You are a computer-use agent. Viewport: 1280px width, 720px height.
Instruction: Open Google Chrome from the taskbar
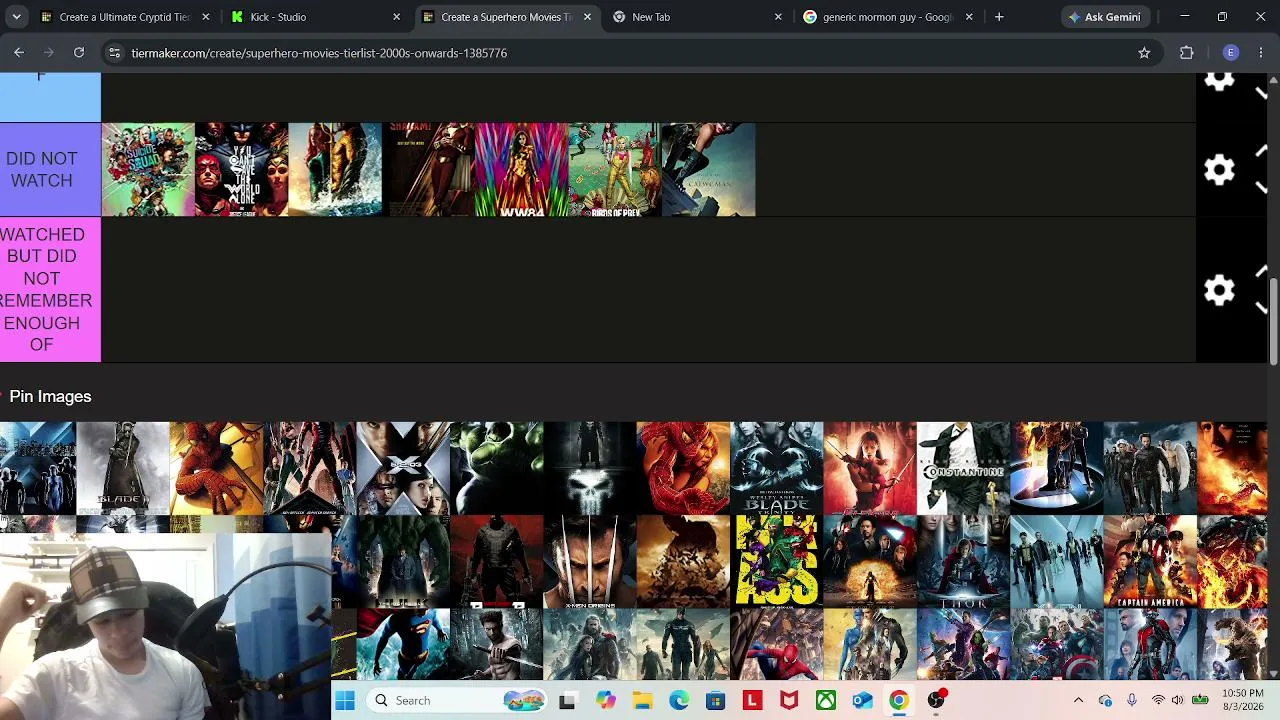899,701
